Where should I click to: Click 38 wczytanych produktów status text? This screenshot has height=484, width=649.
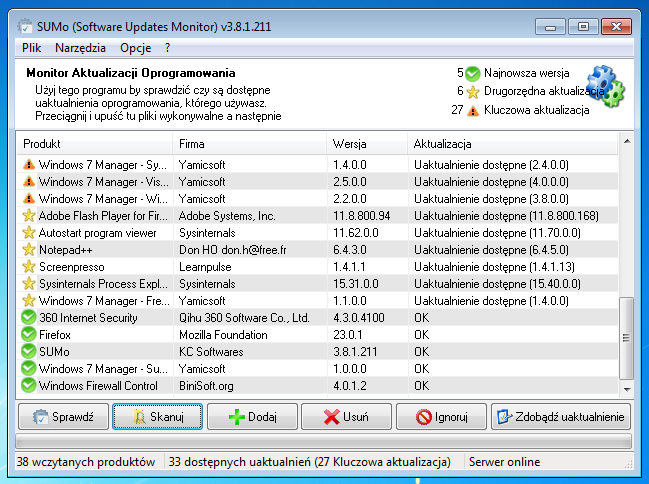(x=86, y=462)
